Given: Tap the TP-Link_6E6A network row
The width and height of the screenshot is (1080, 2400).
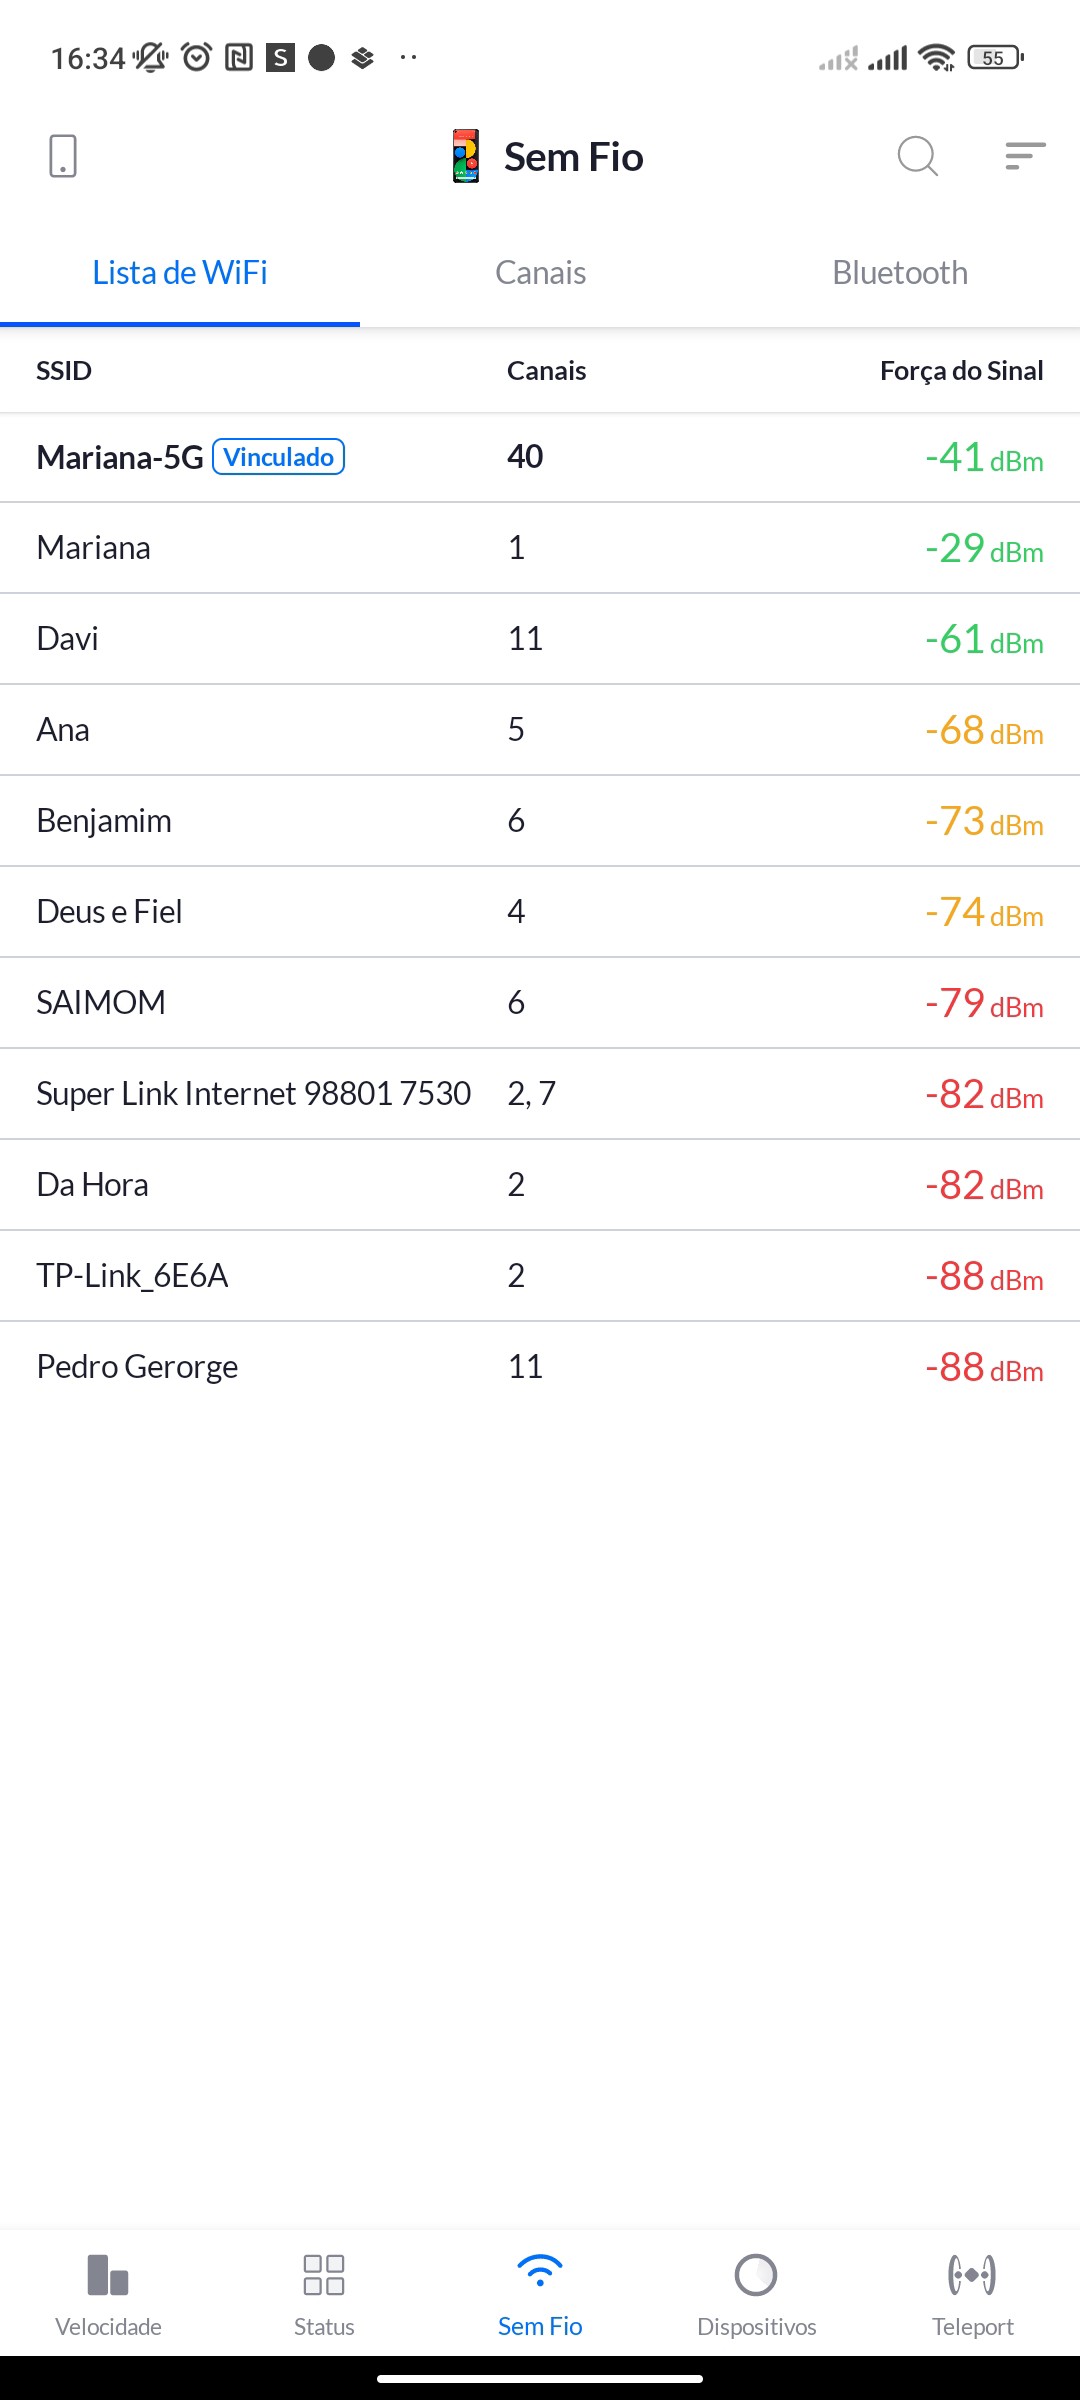Looking at the screenshot, I should coord(540,1276).
